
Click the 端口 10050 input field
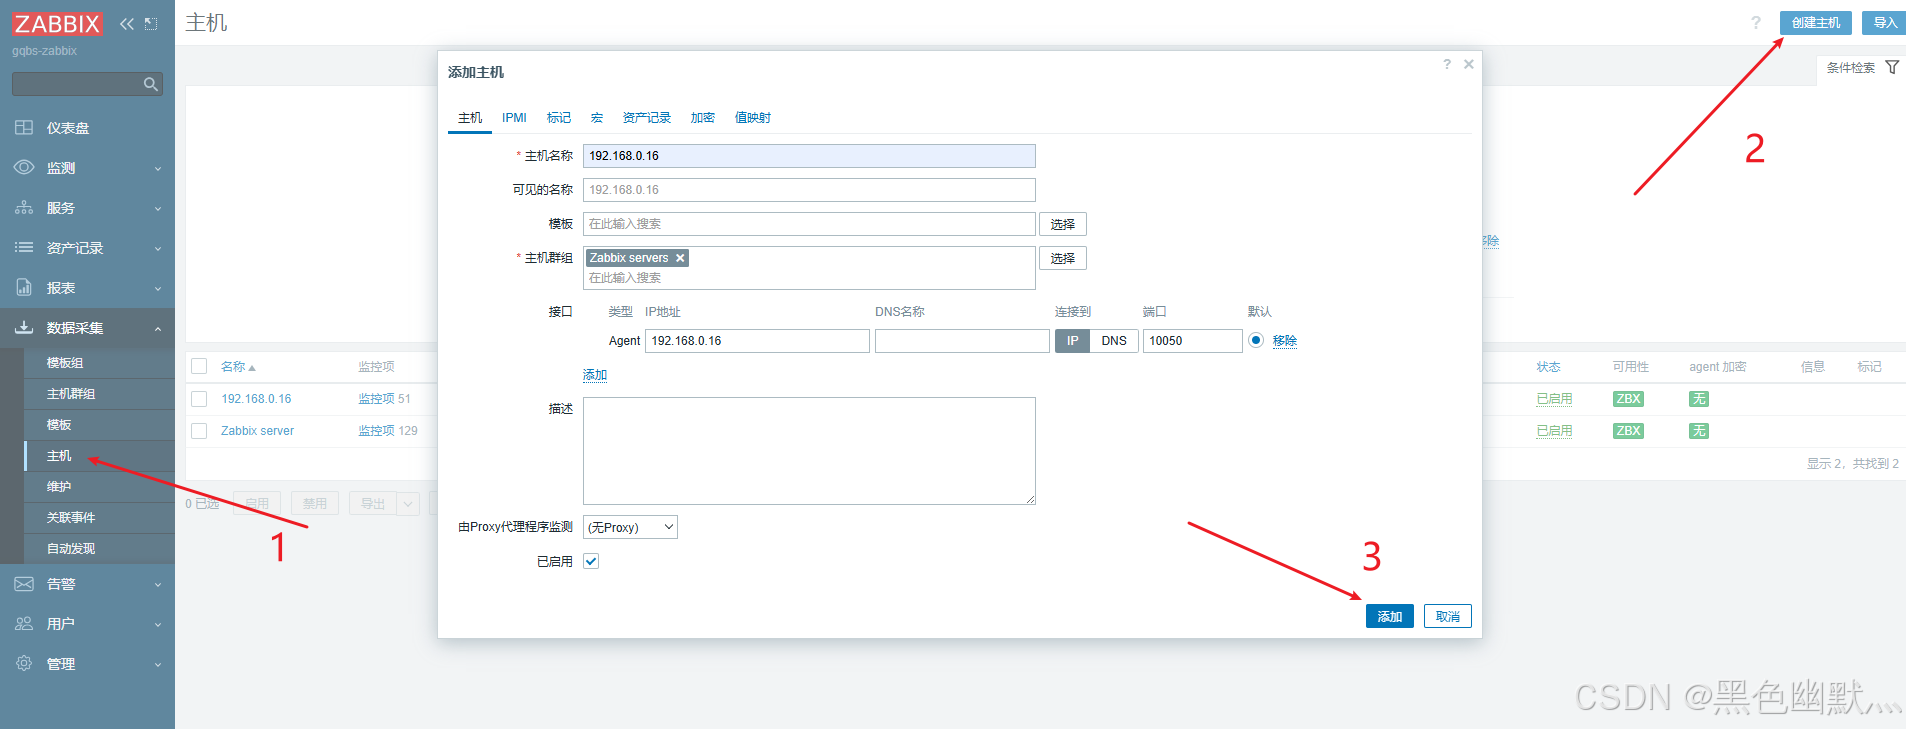[1193, 341]
